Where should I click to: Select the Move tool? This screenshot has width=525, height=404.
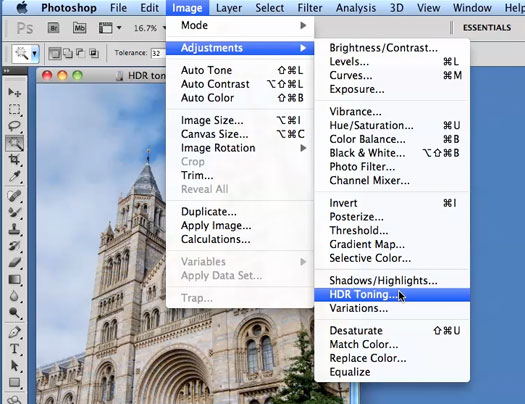[x=14, y=92]
